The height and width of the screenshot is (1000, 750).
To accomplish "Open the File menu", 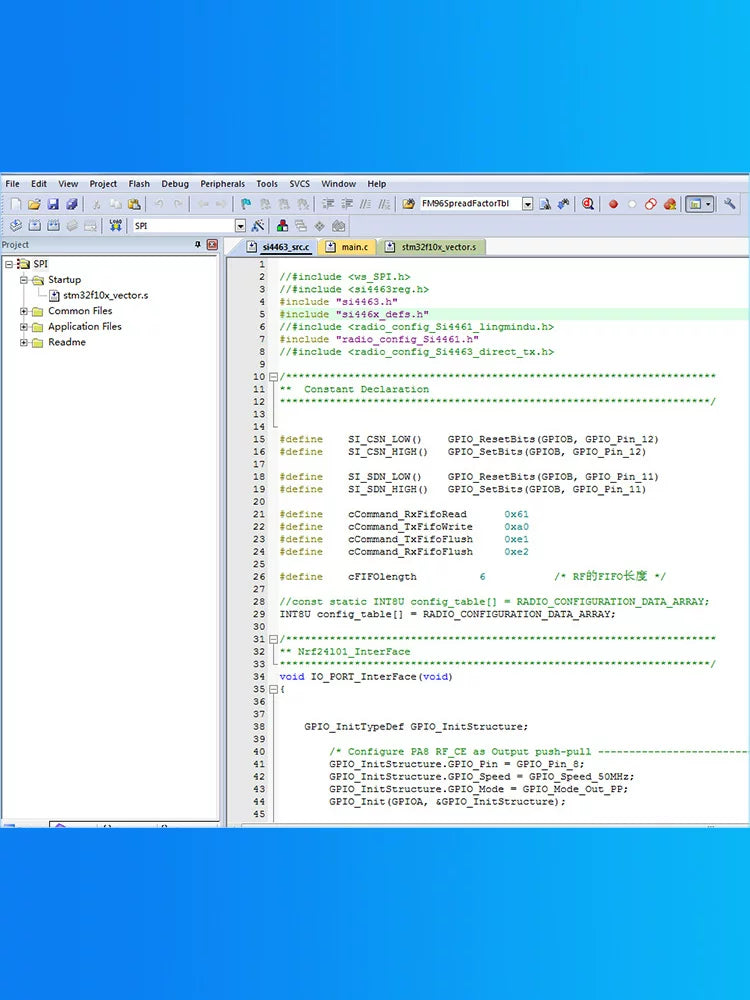I will click(12, 184).
